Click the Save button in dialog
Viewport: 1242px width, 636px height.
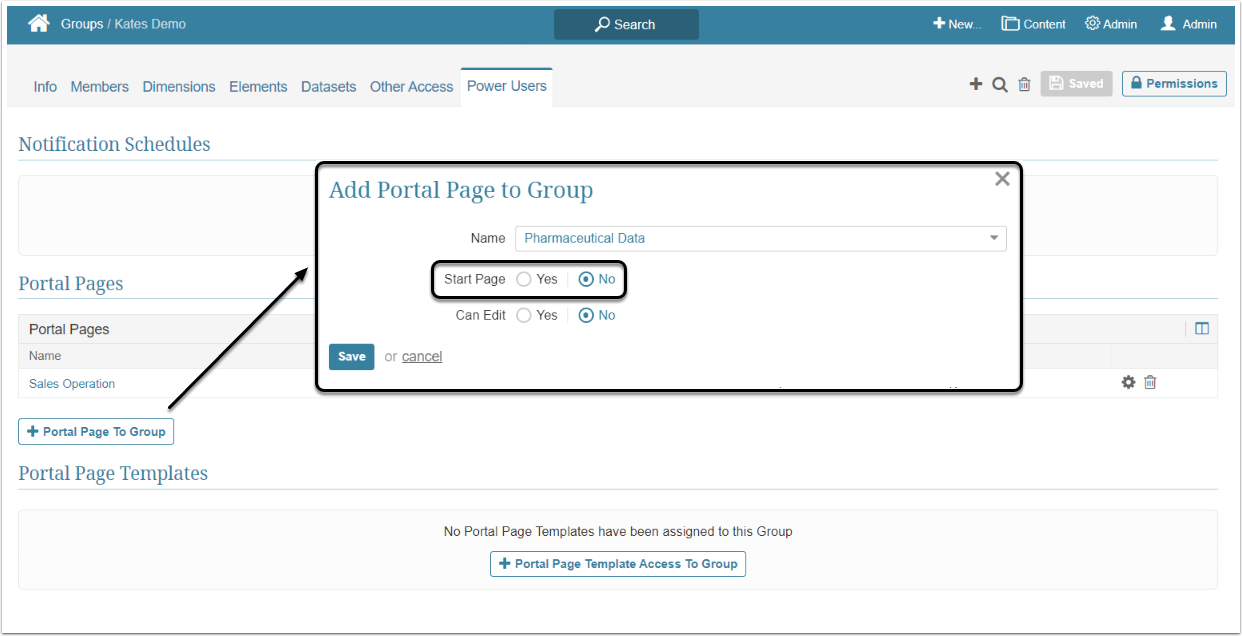pos(351,356)
